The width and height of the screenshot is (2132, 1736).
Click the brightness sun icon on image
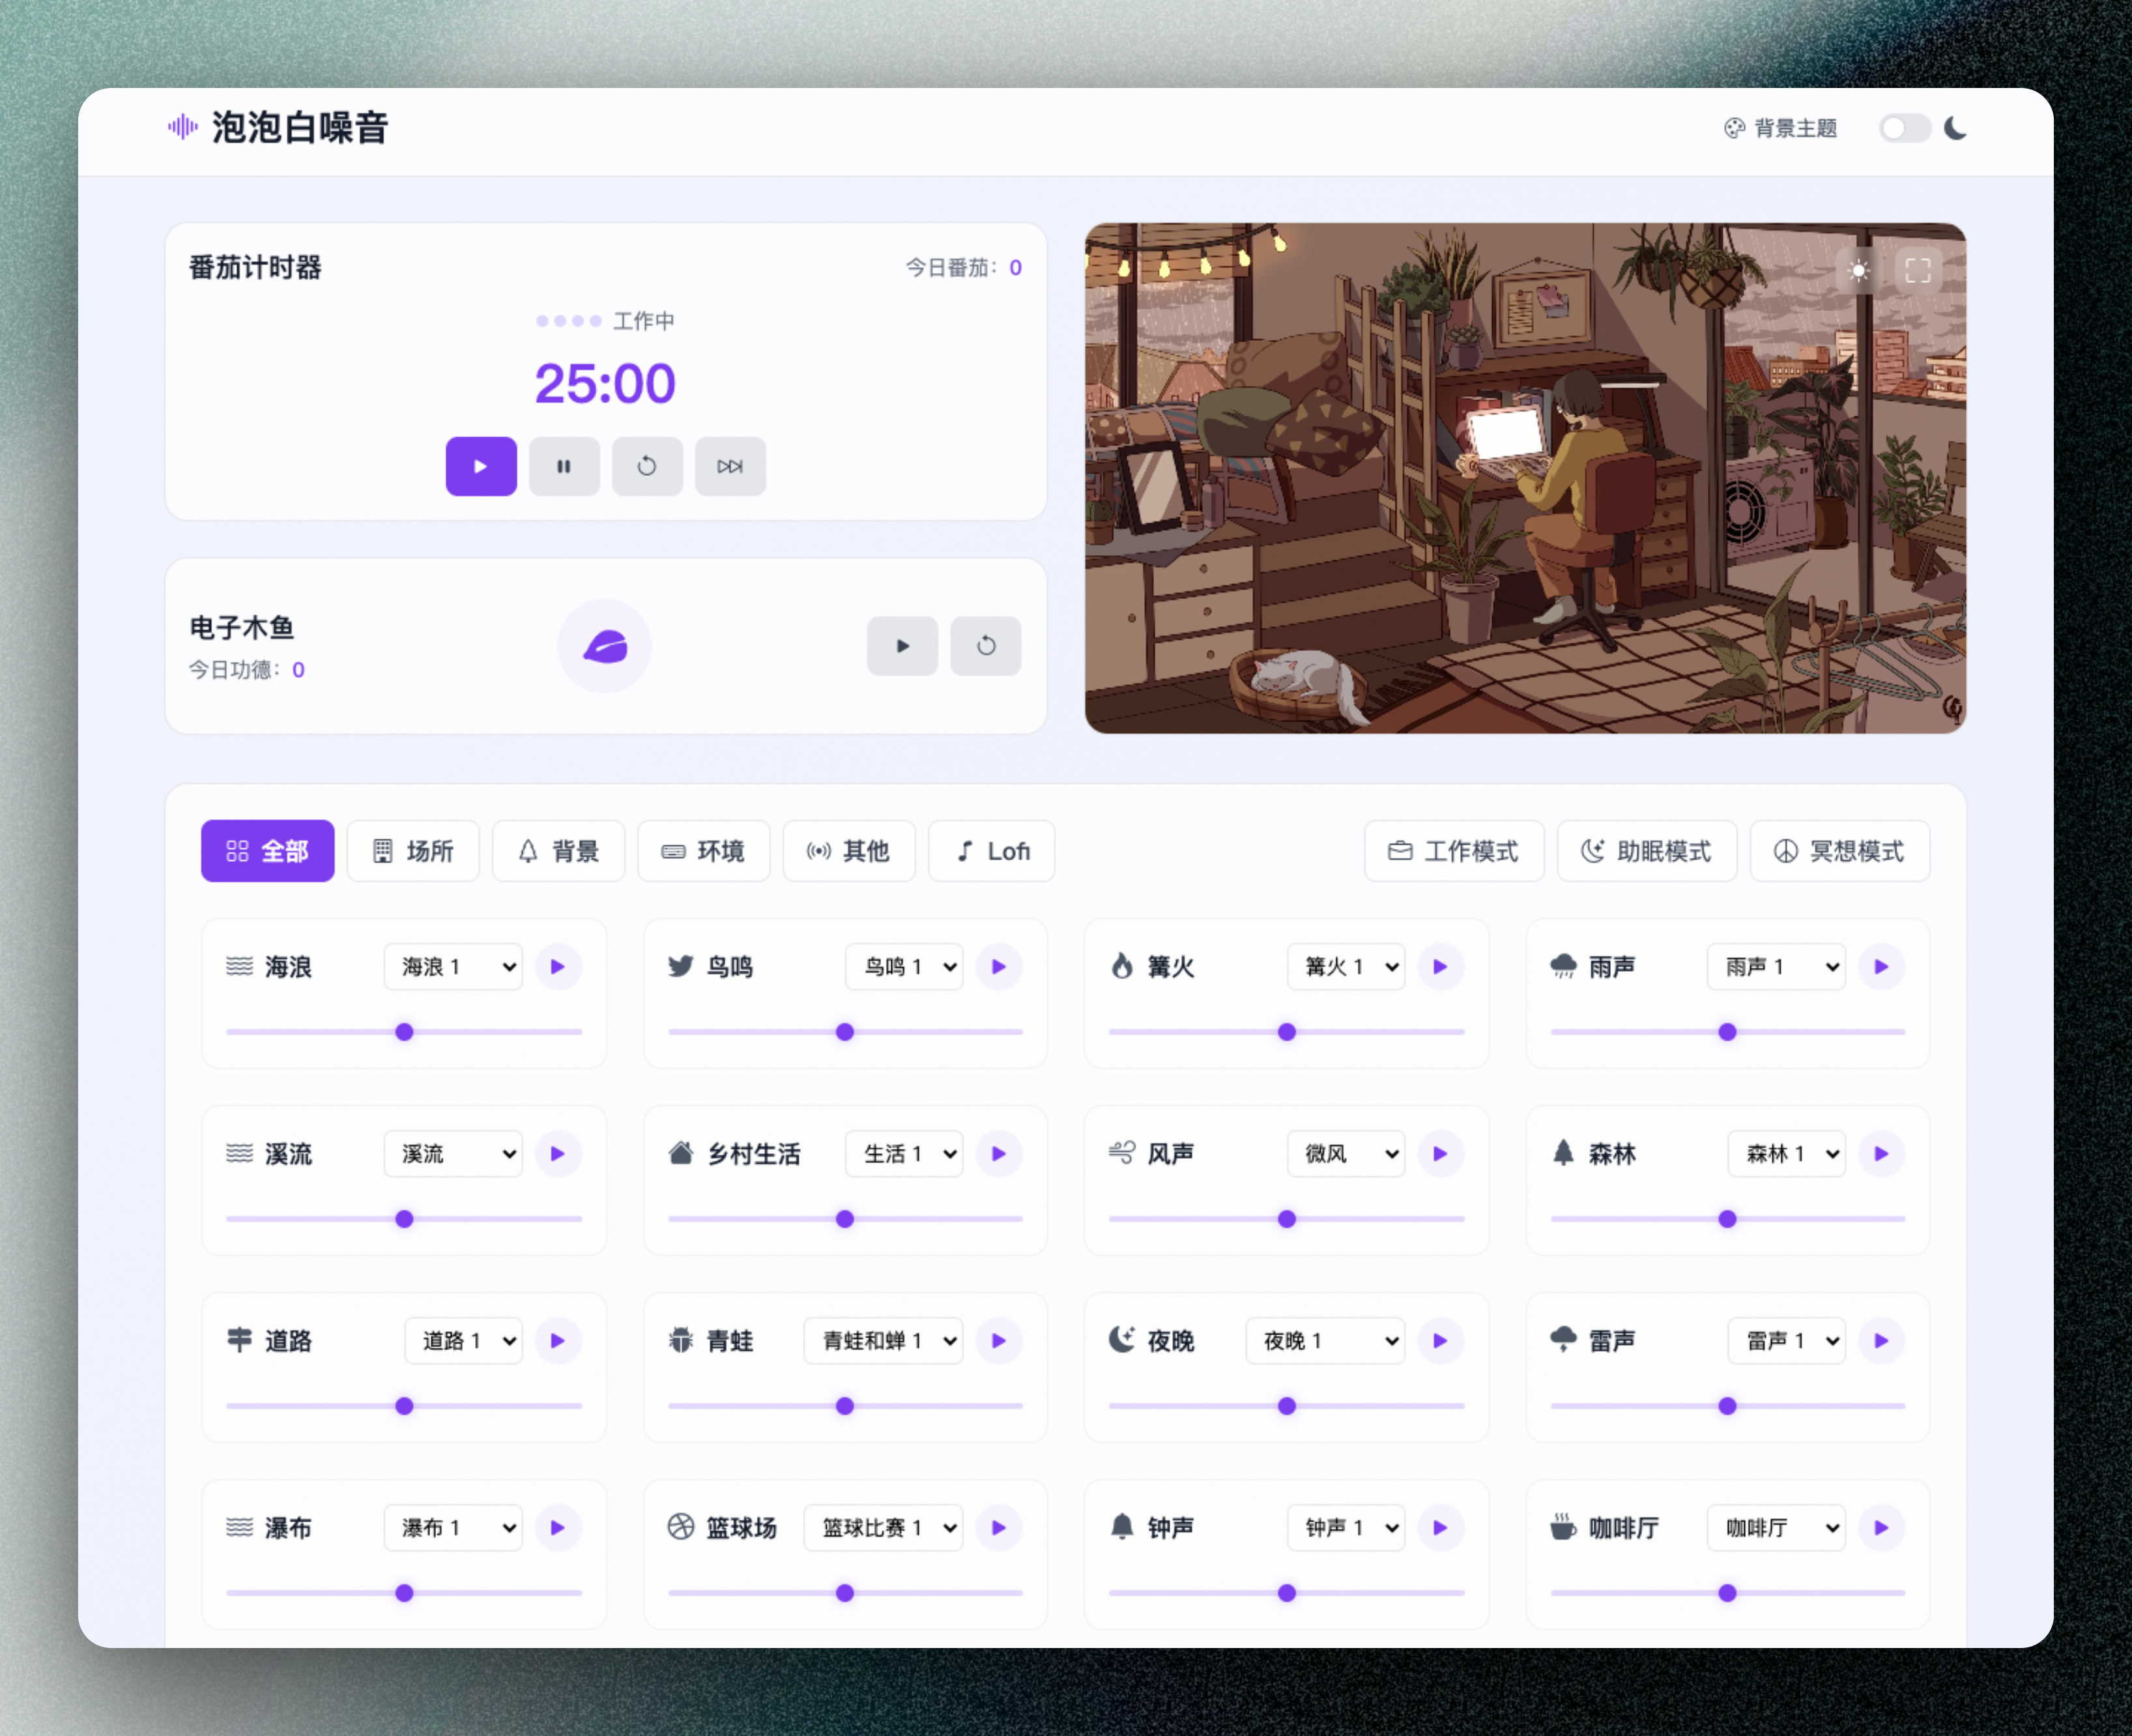tap(1859, 271)
